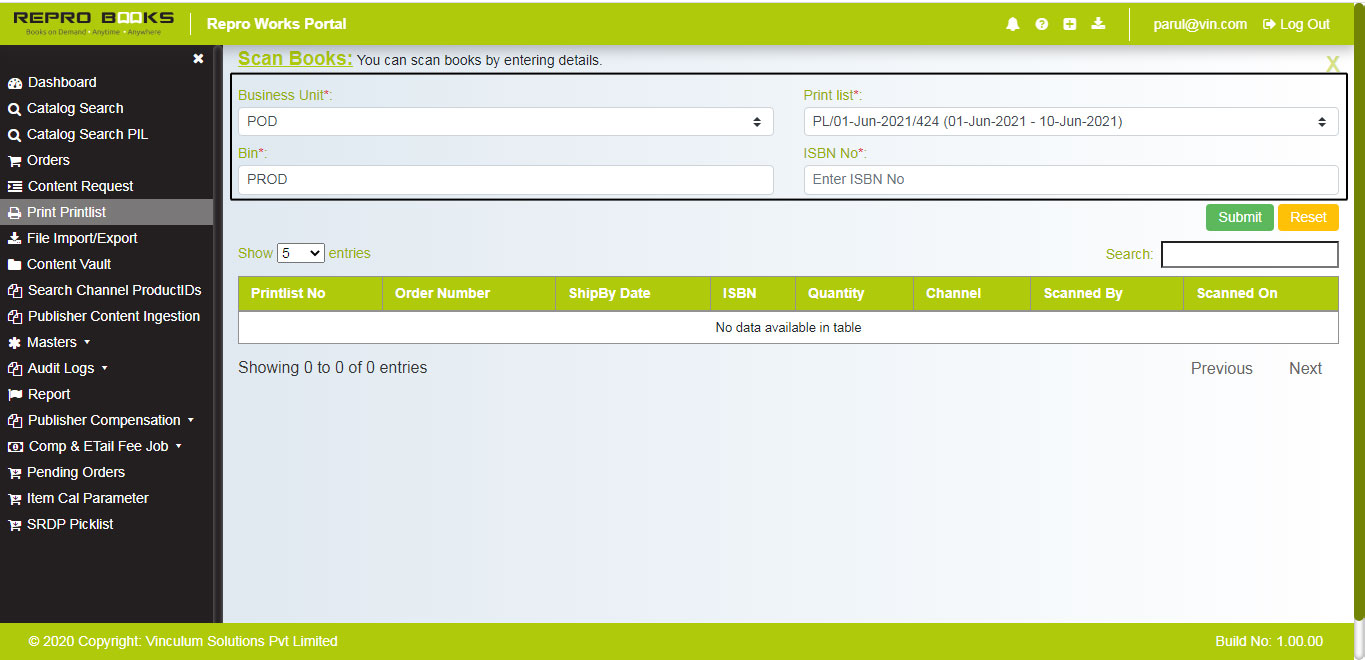This screenshot has width=1365, height=660.
Task: Select the Content Vault sidebar icon
Action: [13, 264]
